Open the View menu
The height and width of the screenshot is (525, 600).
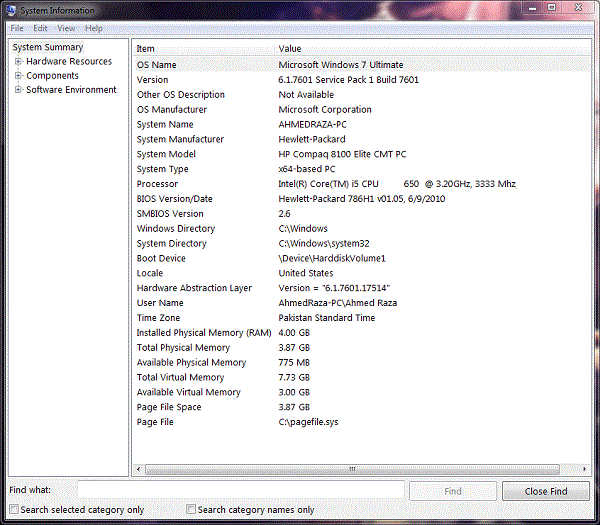pos(66,28)
